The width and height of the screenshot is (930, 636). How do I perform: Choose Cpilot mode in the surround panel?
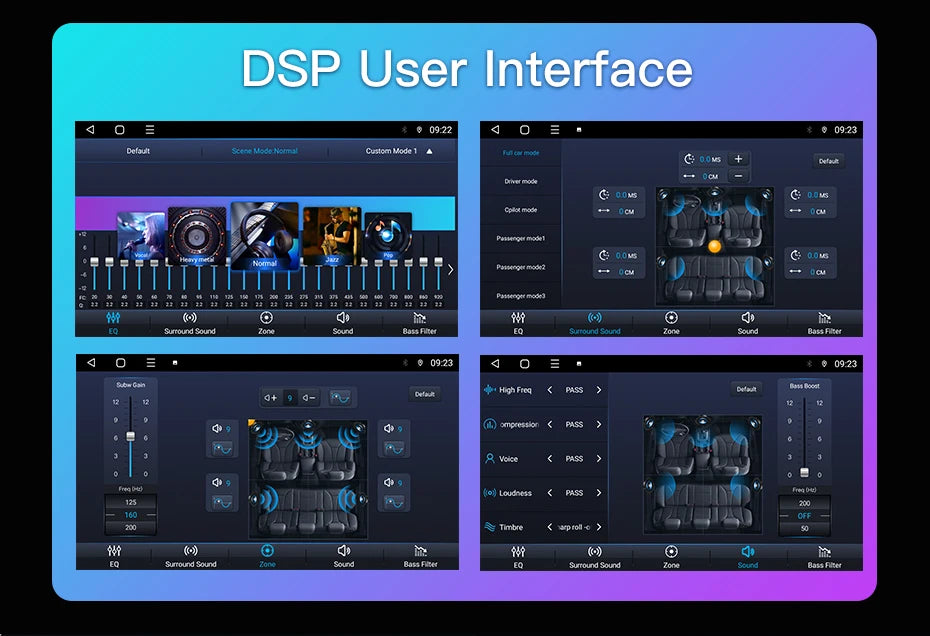520,210
